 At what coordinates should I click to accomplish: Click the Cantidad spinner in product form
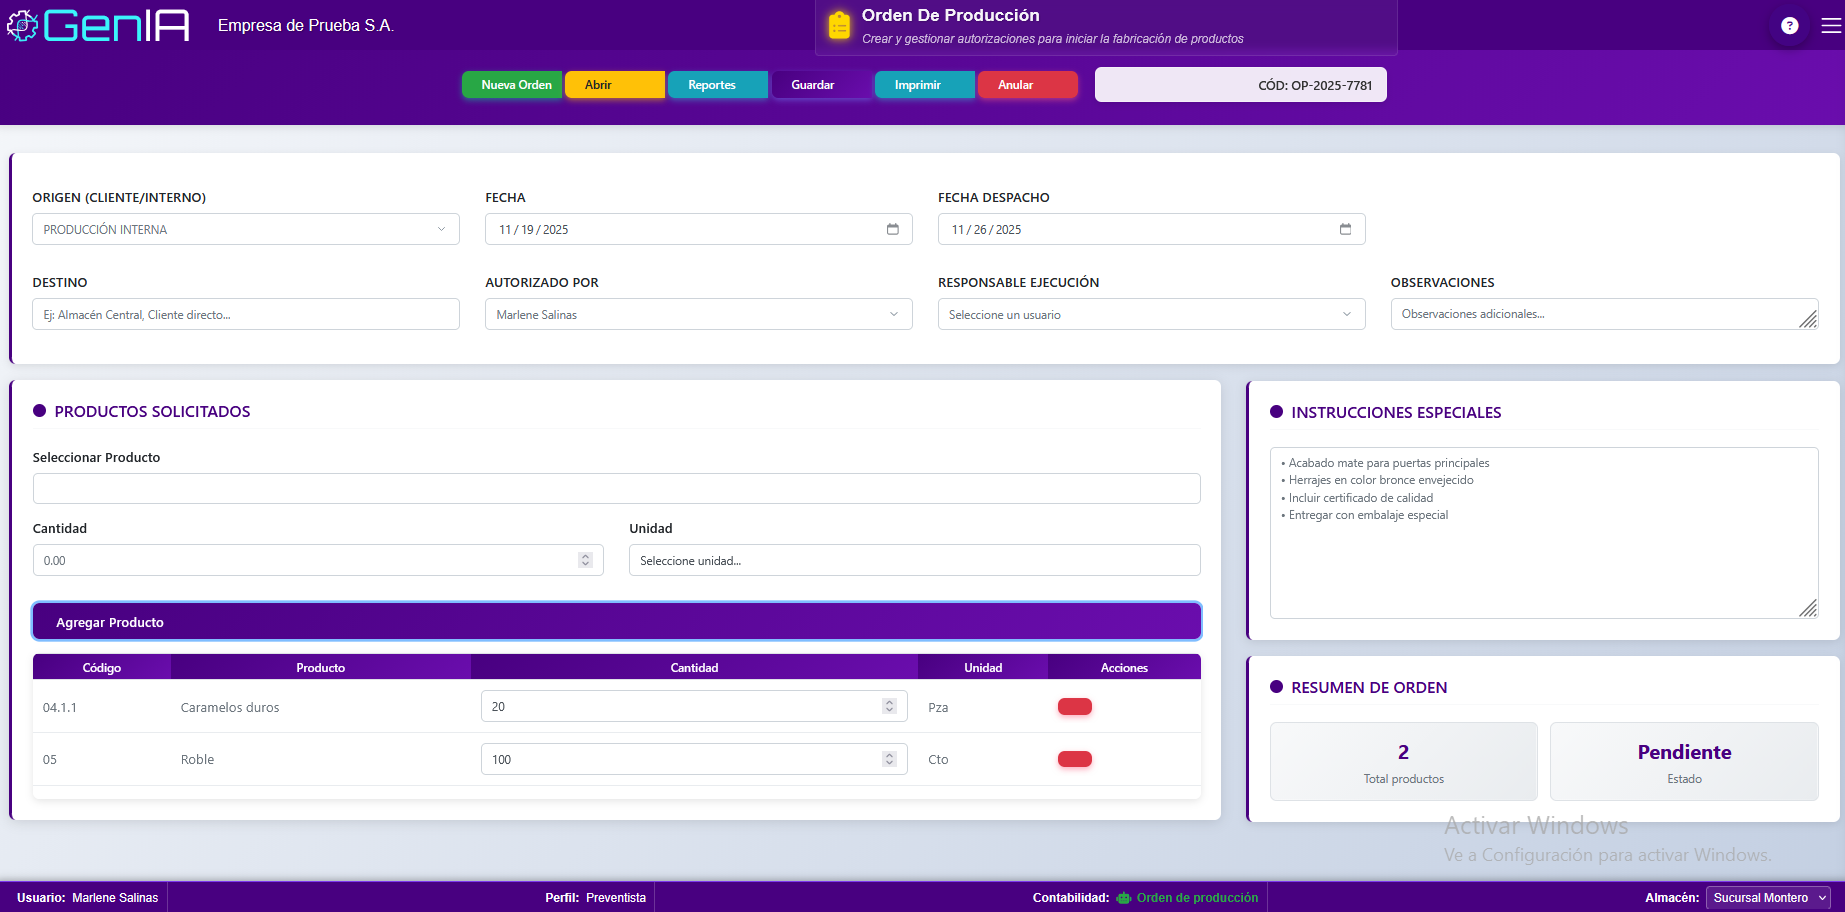coord(585,560)
